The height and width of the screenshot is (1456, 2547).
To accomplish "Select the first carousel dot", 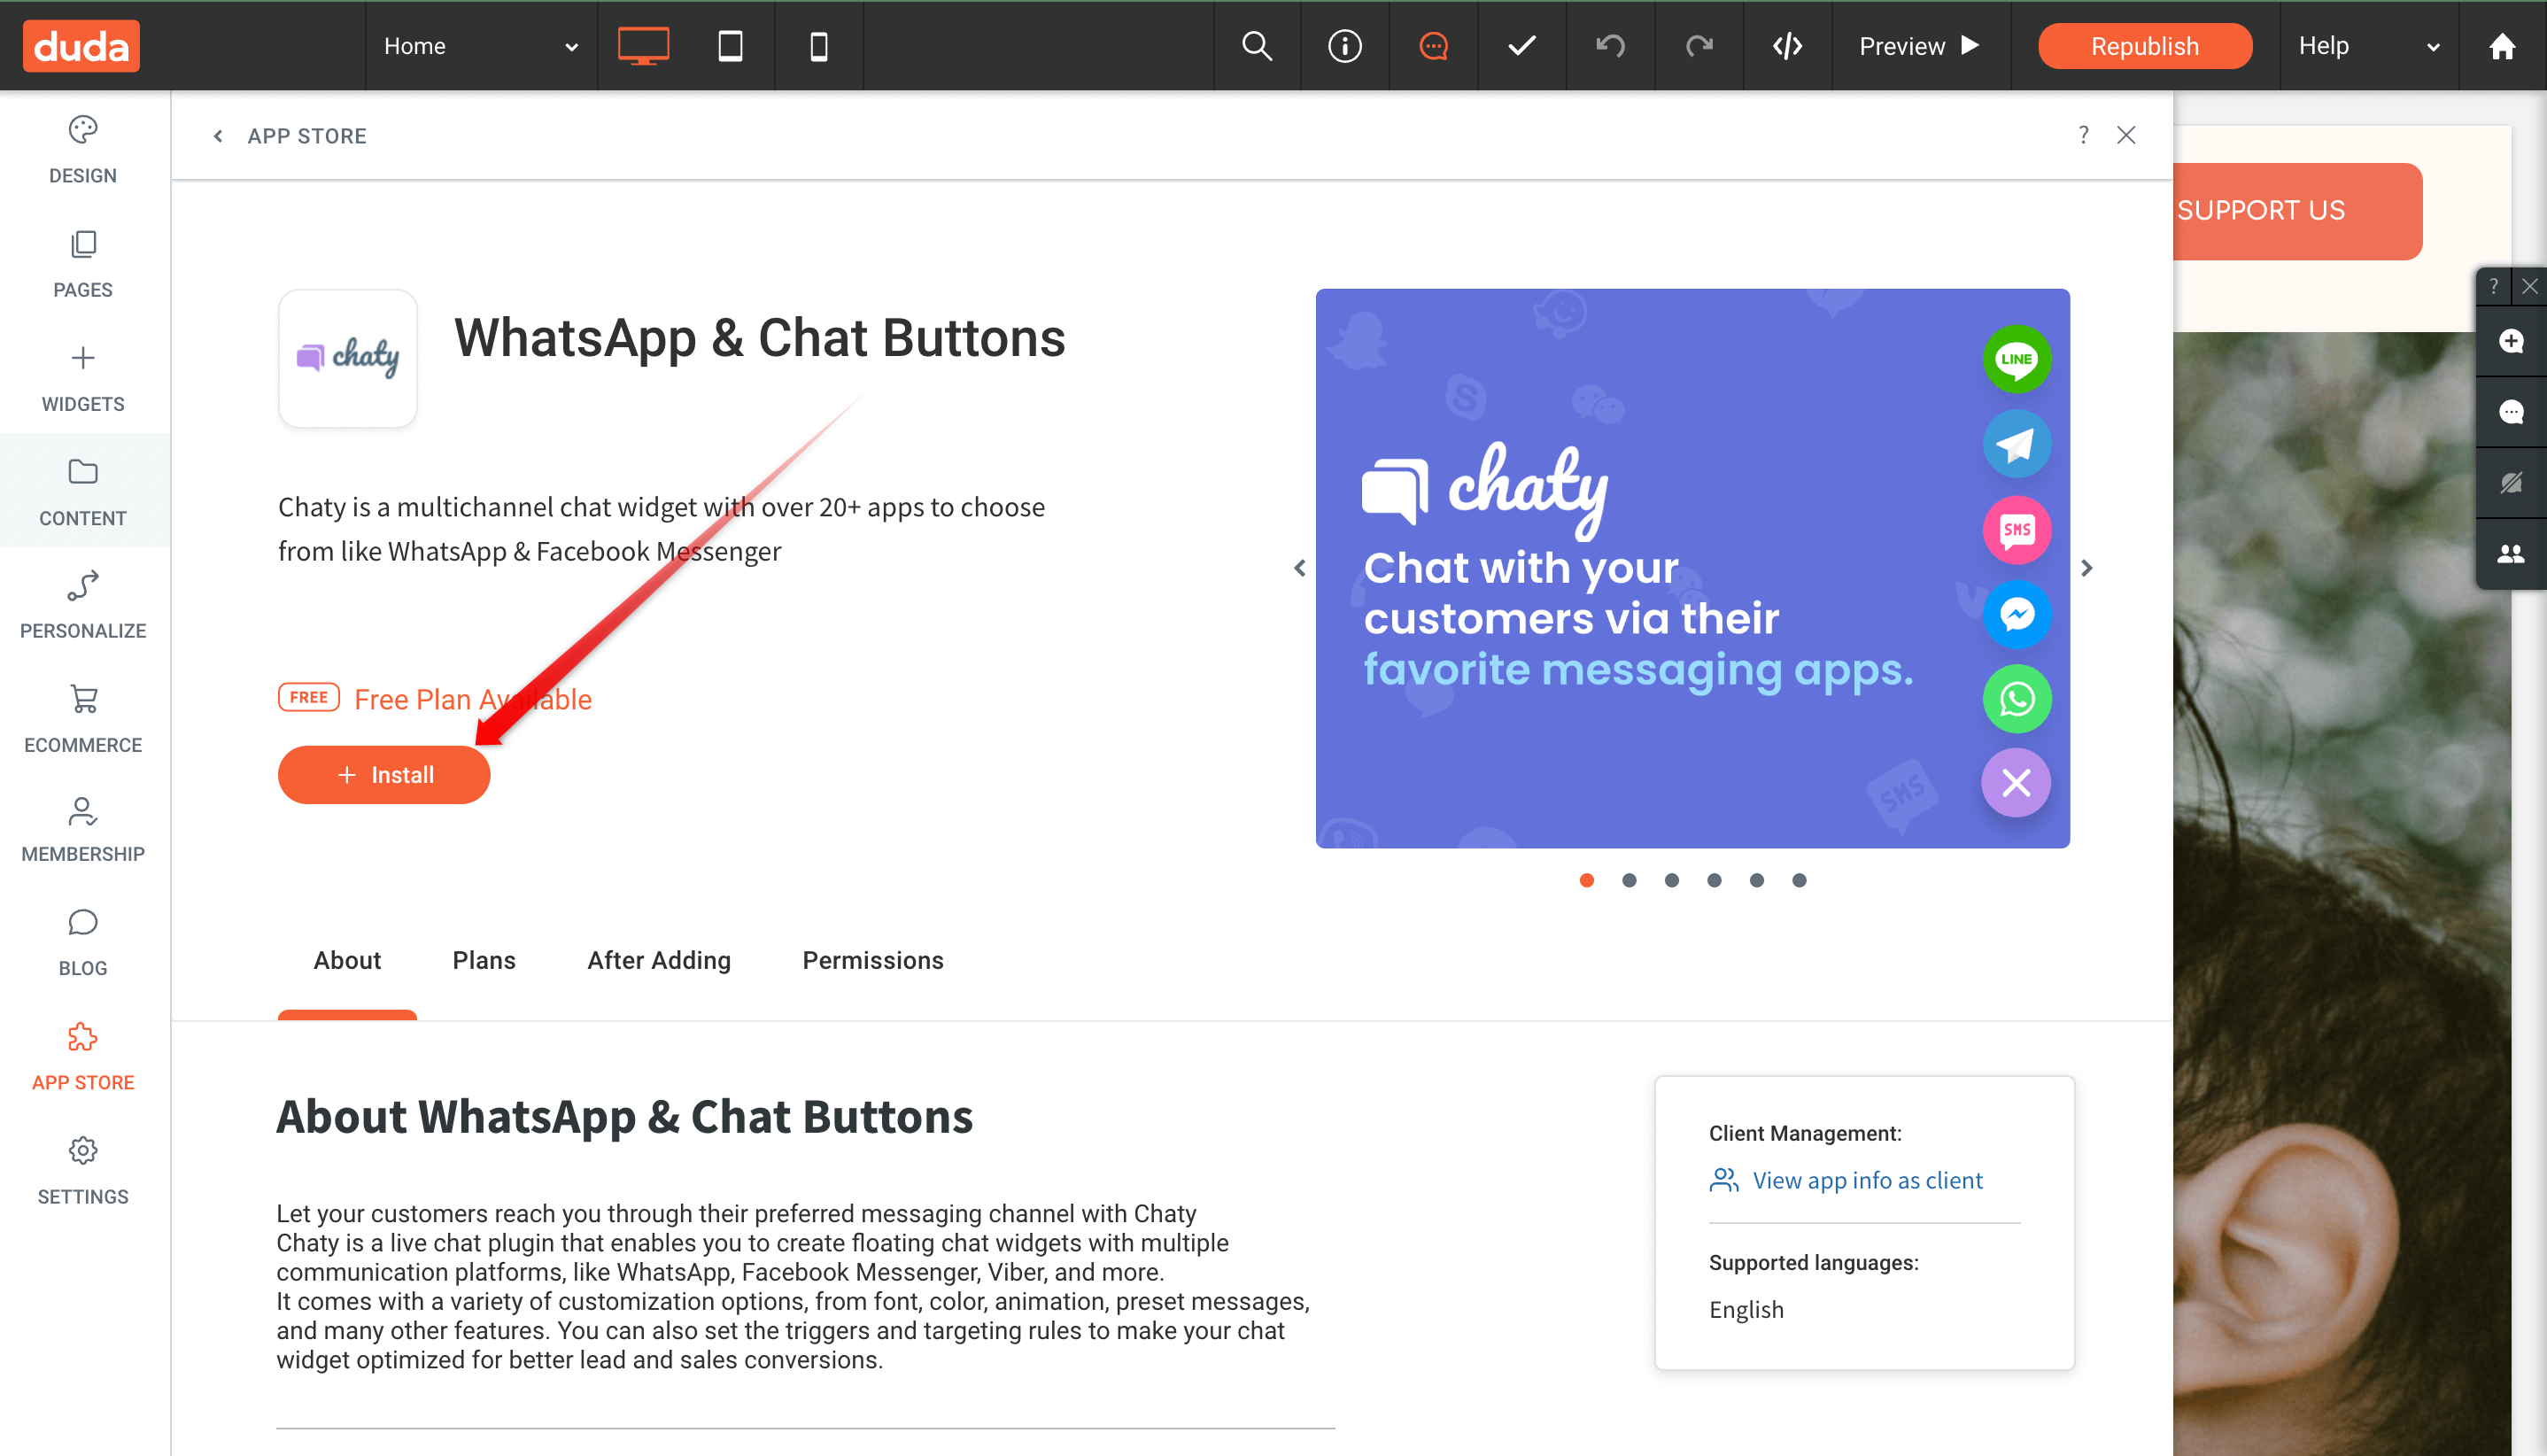I will coord(1587,880).
